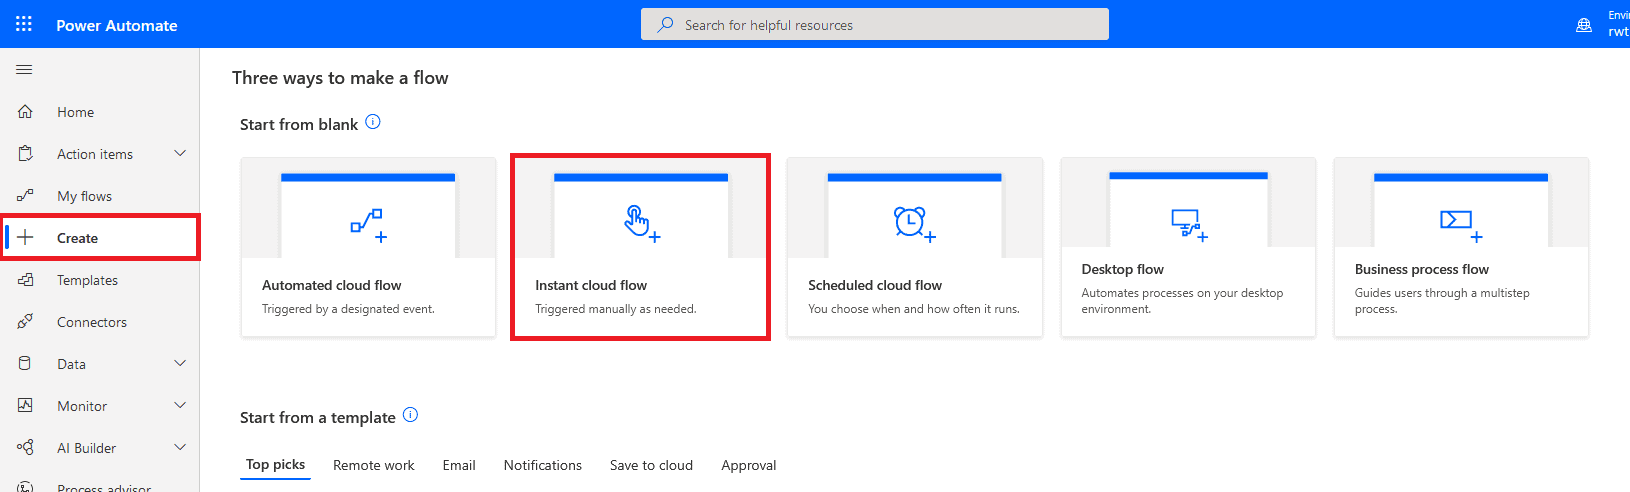Click 'Triggered manually as needed.' text
1630x492 pixels.
(616, 309)
